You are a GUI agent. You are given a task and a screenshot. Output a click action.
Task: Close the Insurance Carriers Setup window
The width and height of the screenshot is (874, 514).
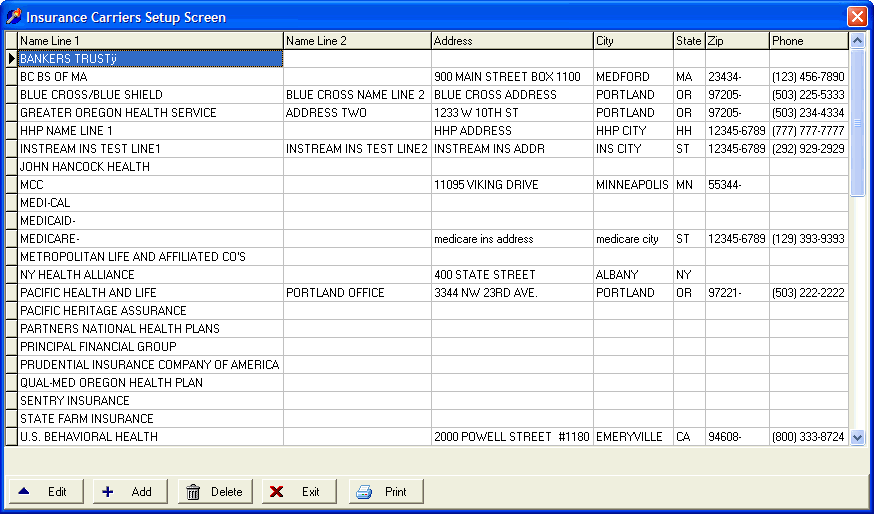(x=857, y=16)
